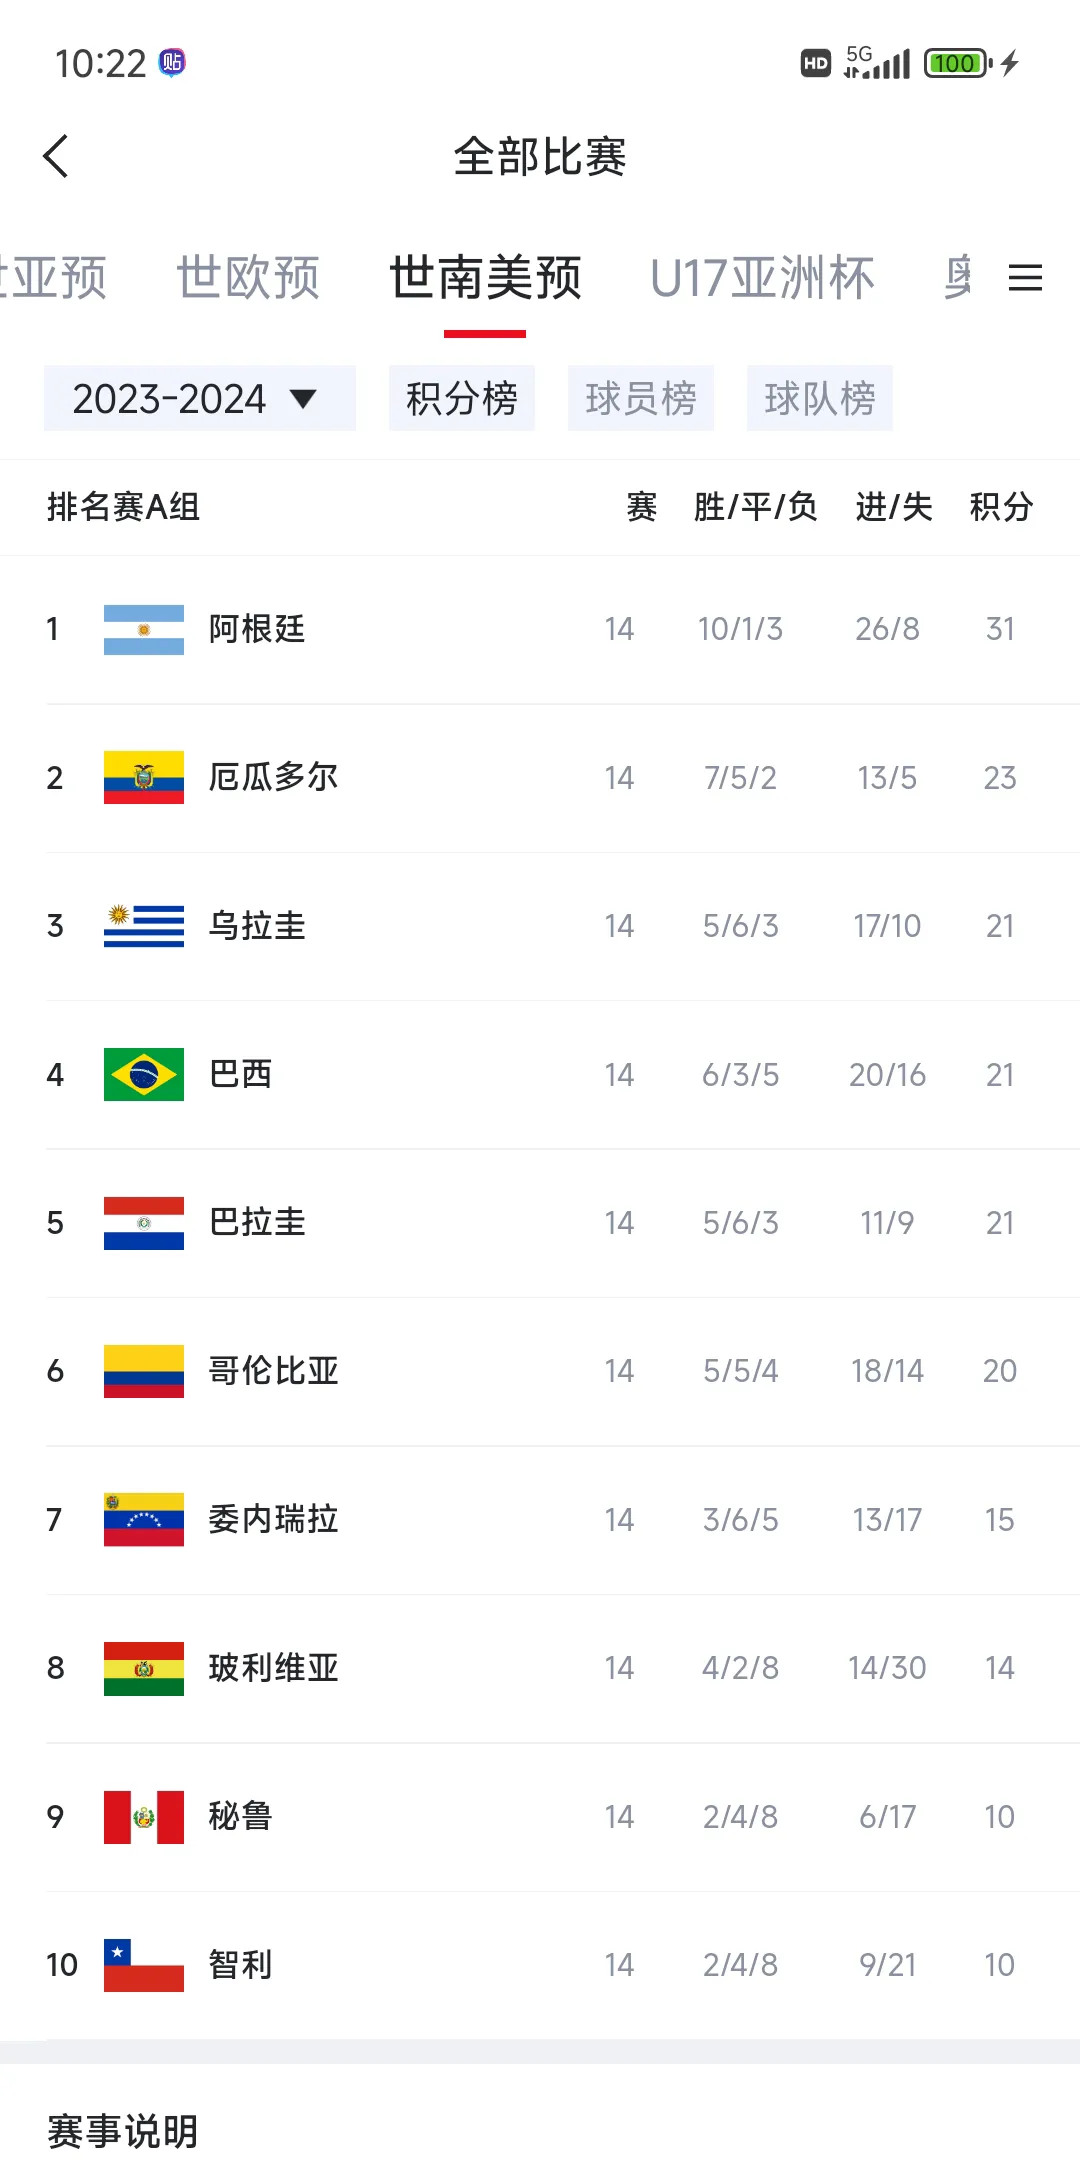The width and height of the screenshot is (1080, 2160).
Task: Tap the back arrow icon
Action: (57, 157)
